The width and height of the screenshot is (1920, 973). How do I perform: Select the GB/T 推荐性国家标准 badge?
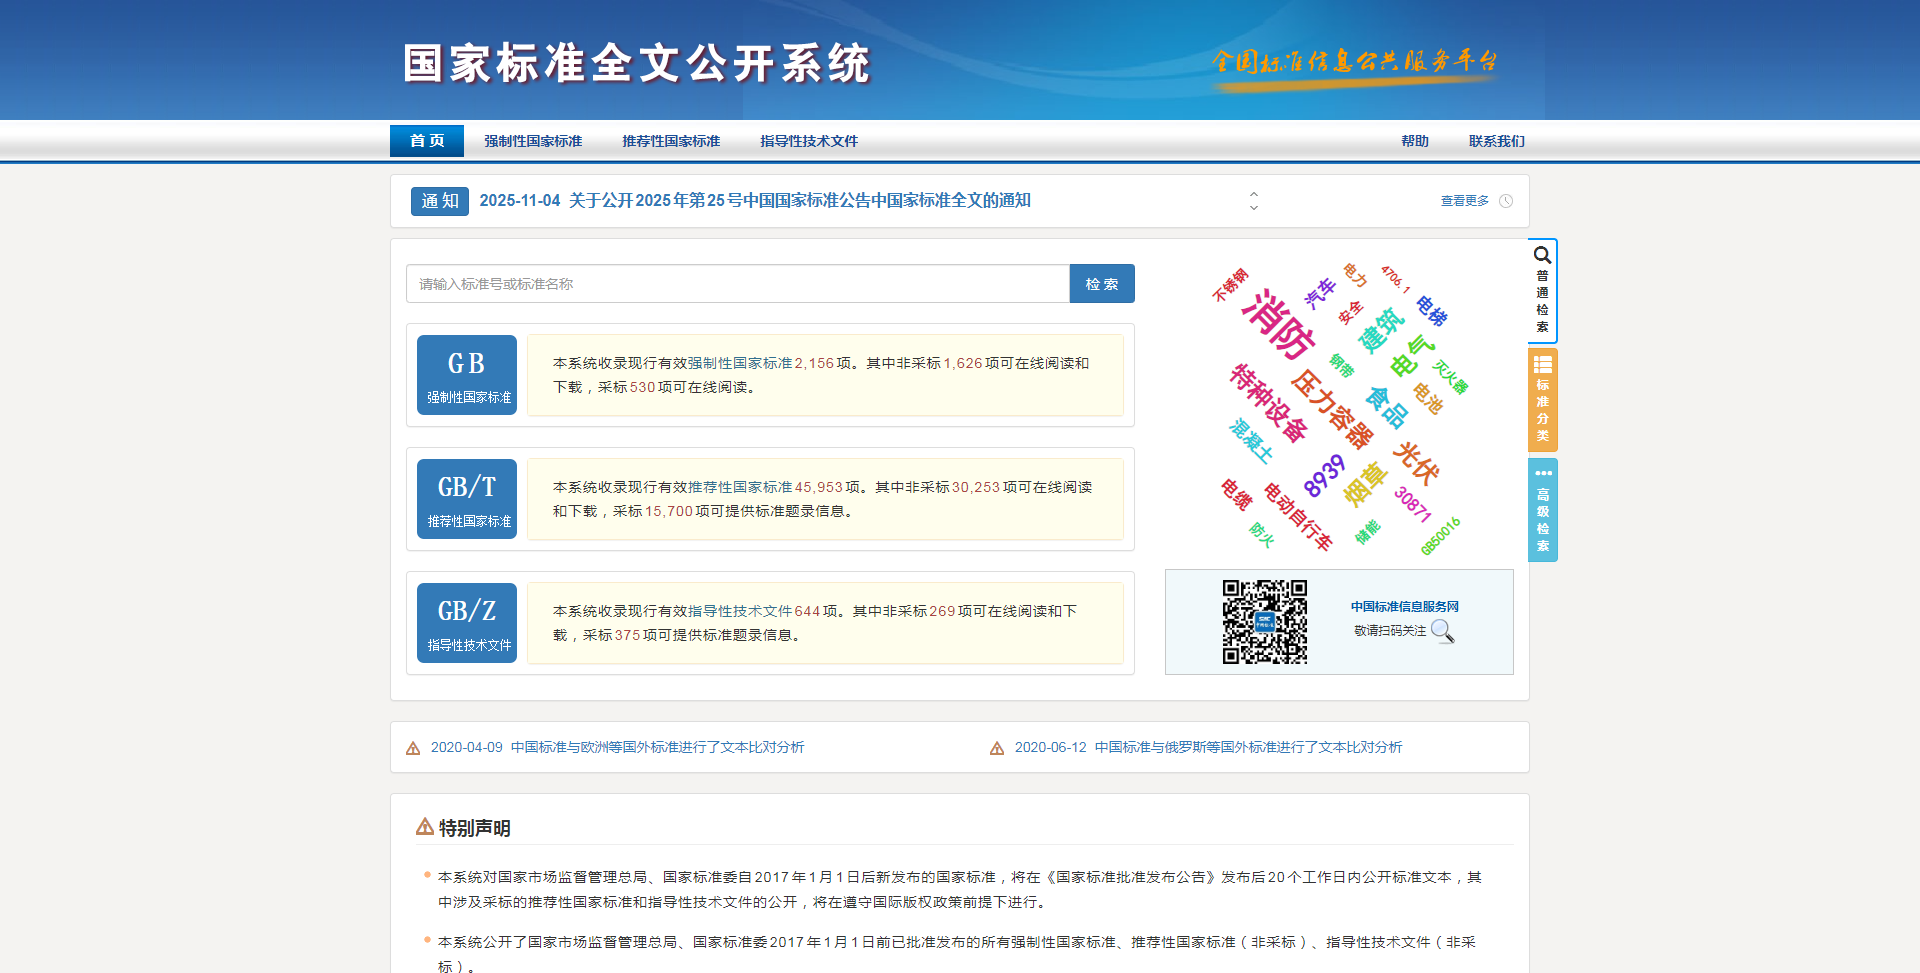point(466,498)
